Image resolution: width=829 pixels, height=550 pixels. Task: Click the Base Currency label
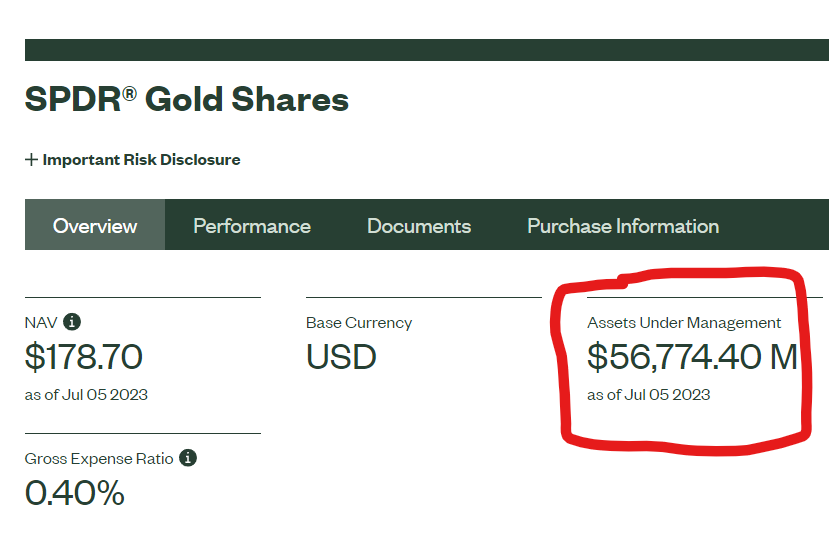(359, 323)
